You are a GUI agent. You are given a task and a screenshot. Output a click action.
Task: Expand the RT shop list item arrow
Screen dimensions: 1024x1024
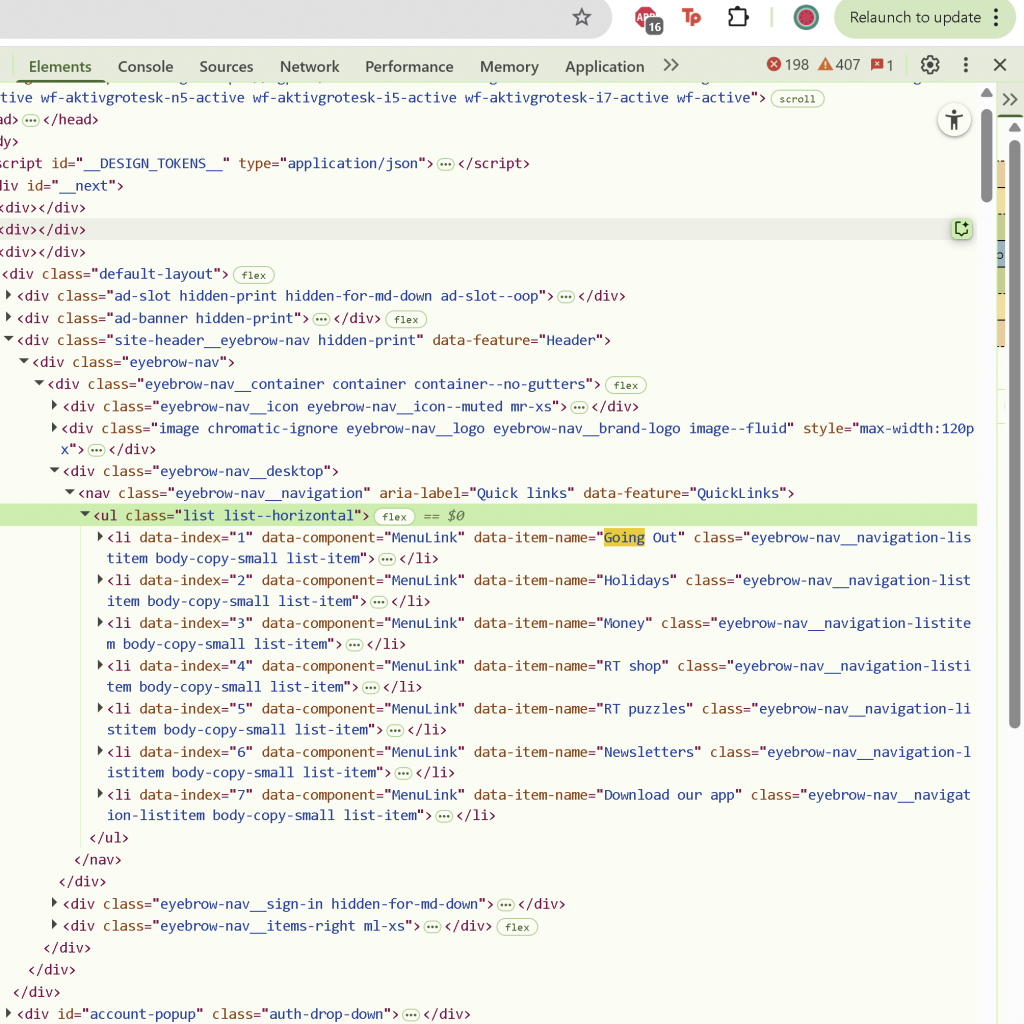click(100, 665)
